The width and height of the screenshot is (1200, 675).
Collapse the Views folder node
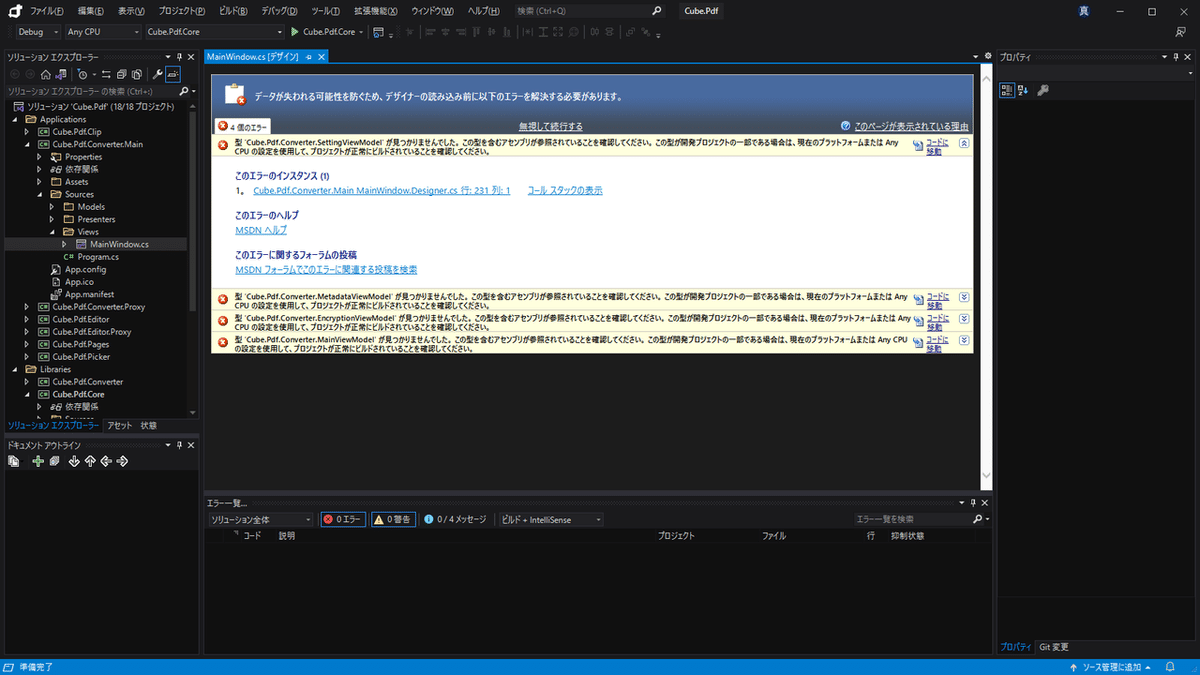[x=53, y=232]
